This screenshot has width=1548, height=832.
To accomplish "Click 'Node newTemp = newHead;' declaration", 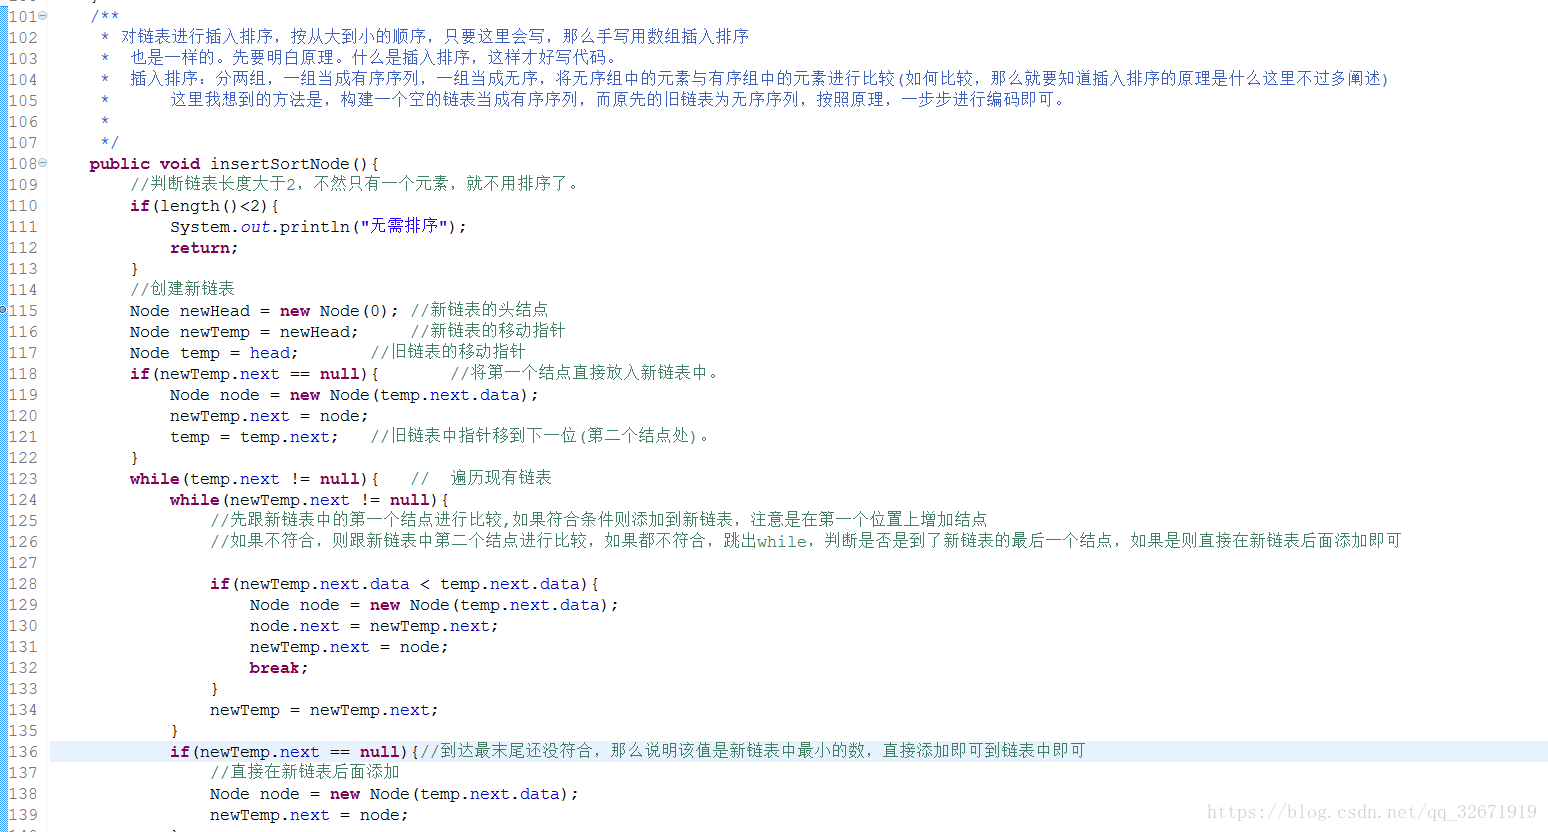I will tap(244, 332).
